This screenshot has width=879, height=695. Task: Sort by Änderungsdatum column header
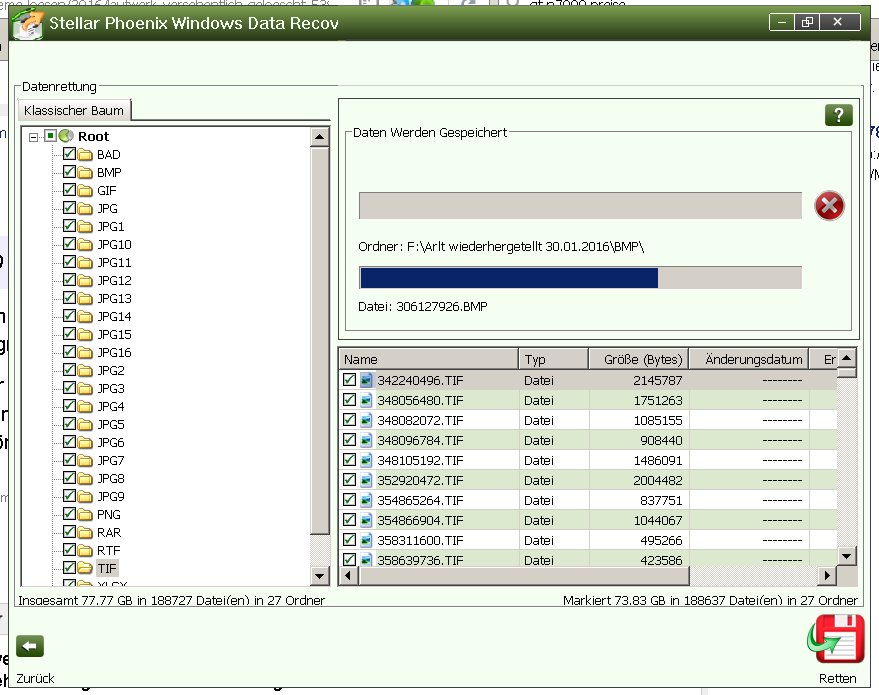tap(749, 359)
